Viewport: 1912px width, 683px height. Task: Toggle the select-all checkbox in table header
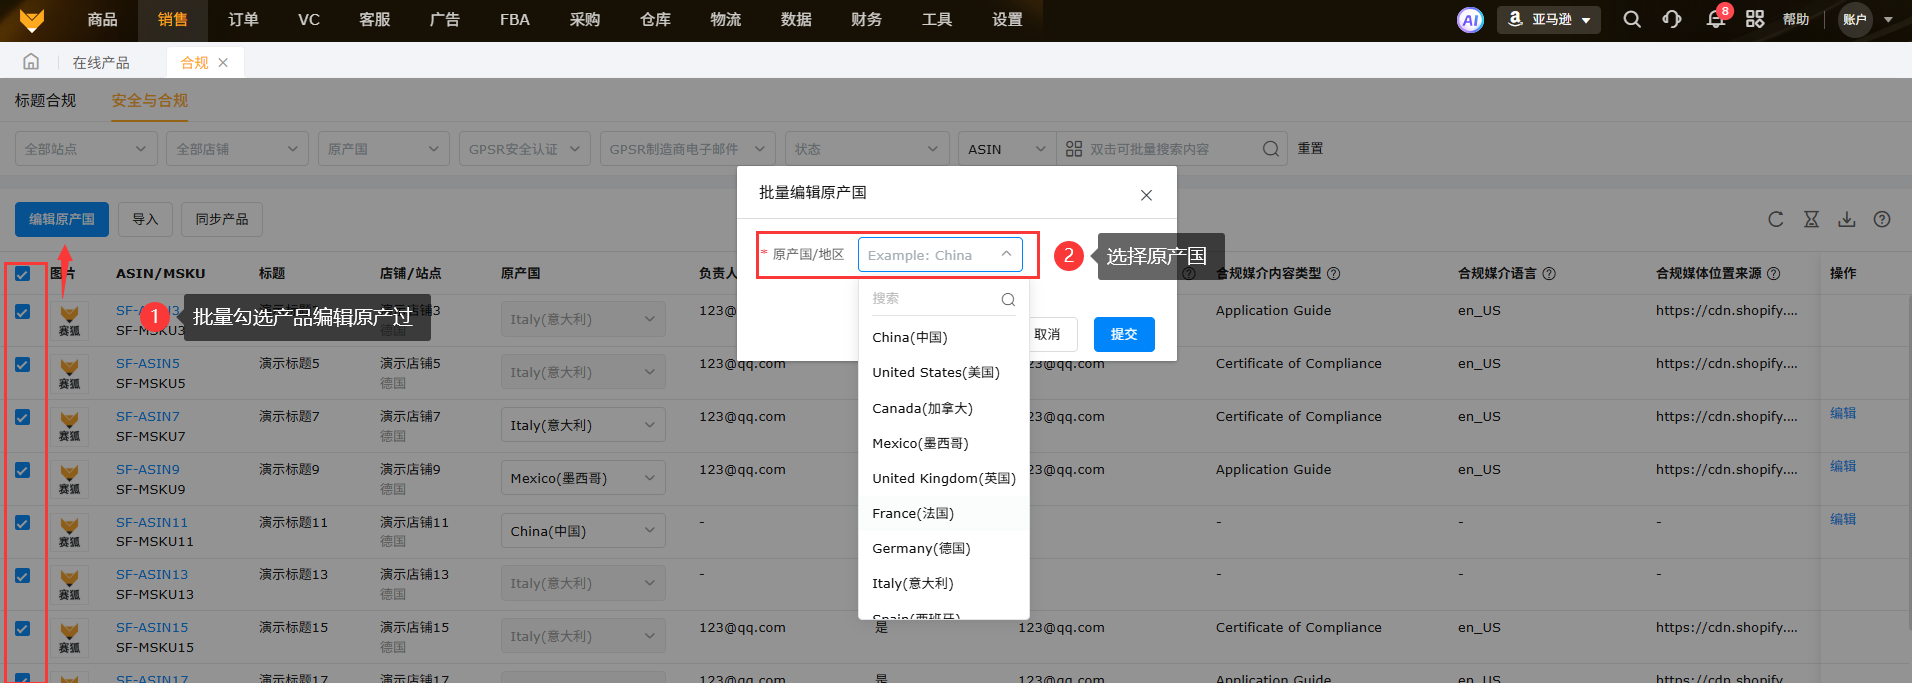pos(23,274)
